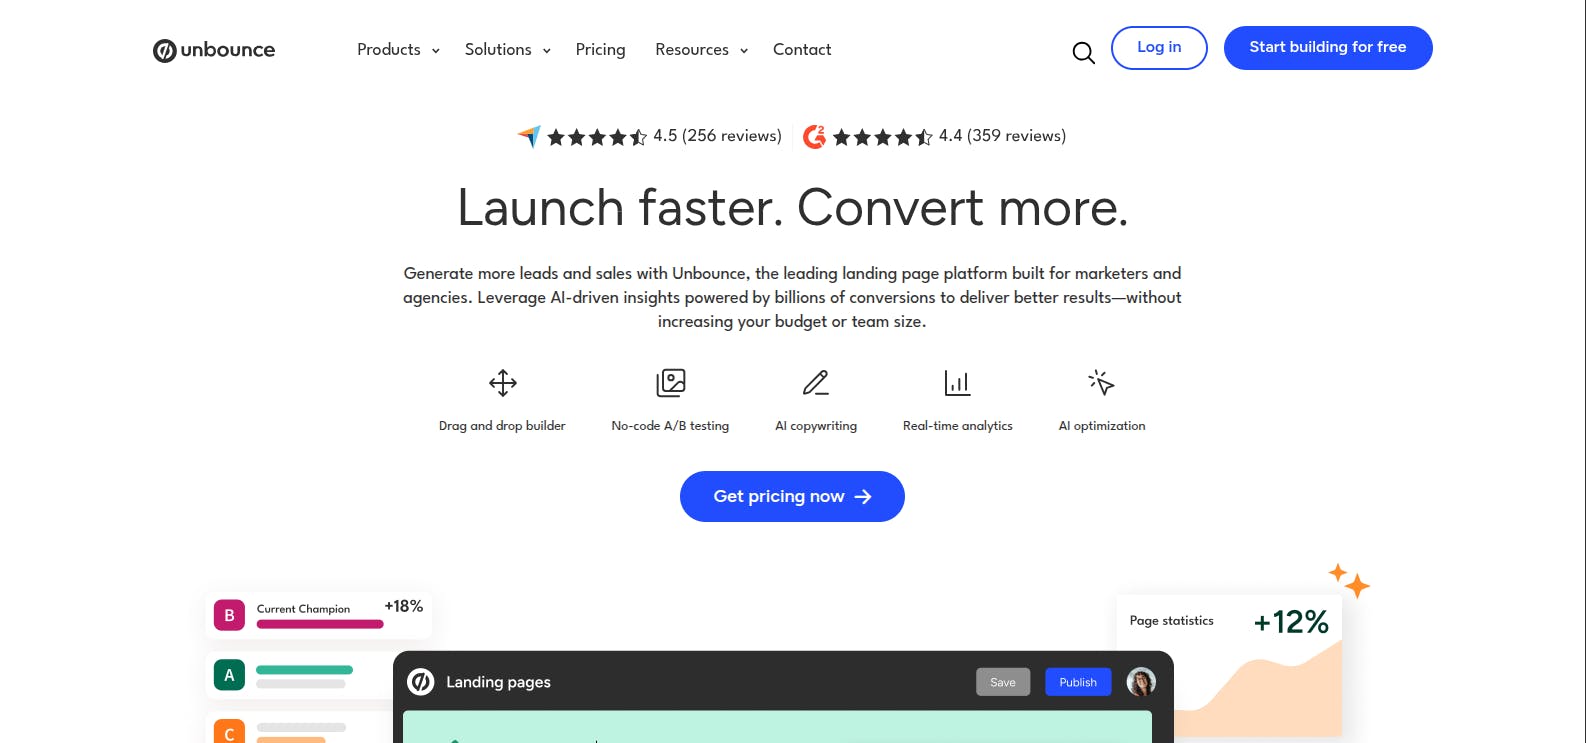Click the +18% value

[x=404, y=606]
